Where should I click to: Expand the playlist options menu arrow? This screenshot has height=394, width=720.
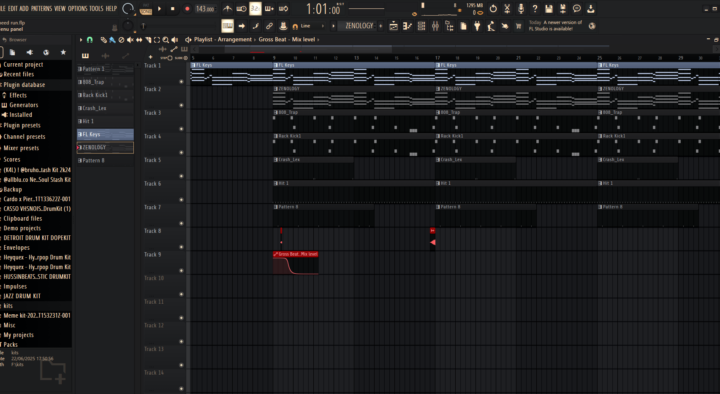click(x=81, y=40)
